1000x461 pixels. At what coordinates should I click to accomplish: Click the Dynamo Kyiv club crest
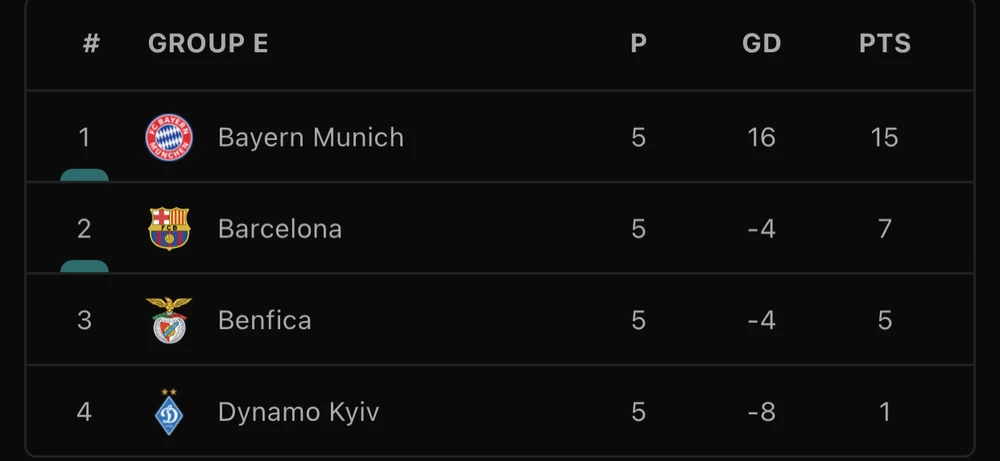[x=169, y=411]
